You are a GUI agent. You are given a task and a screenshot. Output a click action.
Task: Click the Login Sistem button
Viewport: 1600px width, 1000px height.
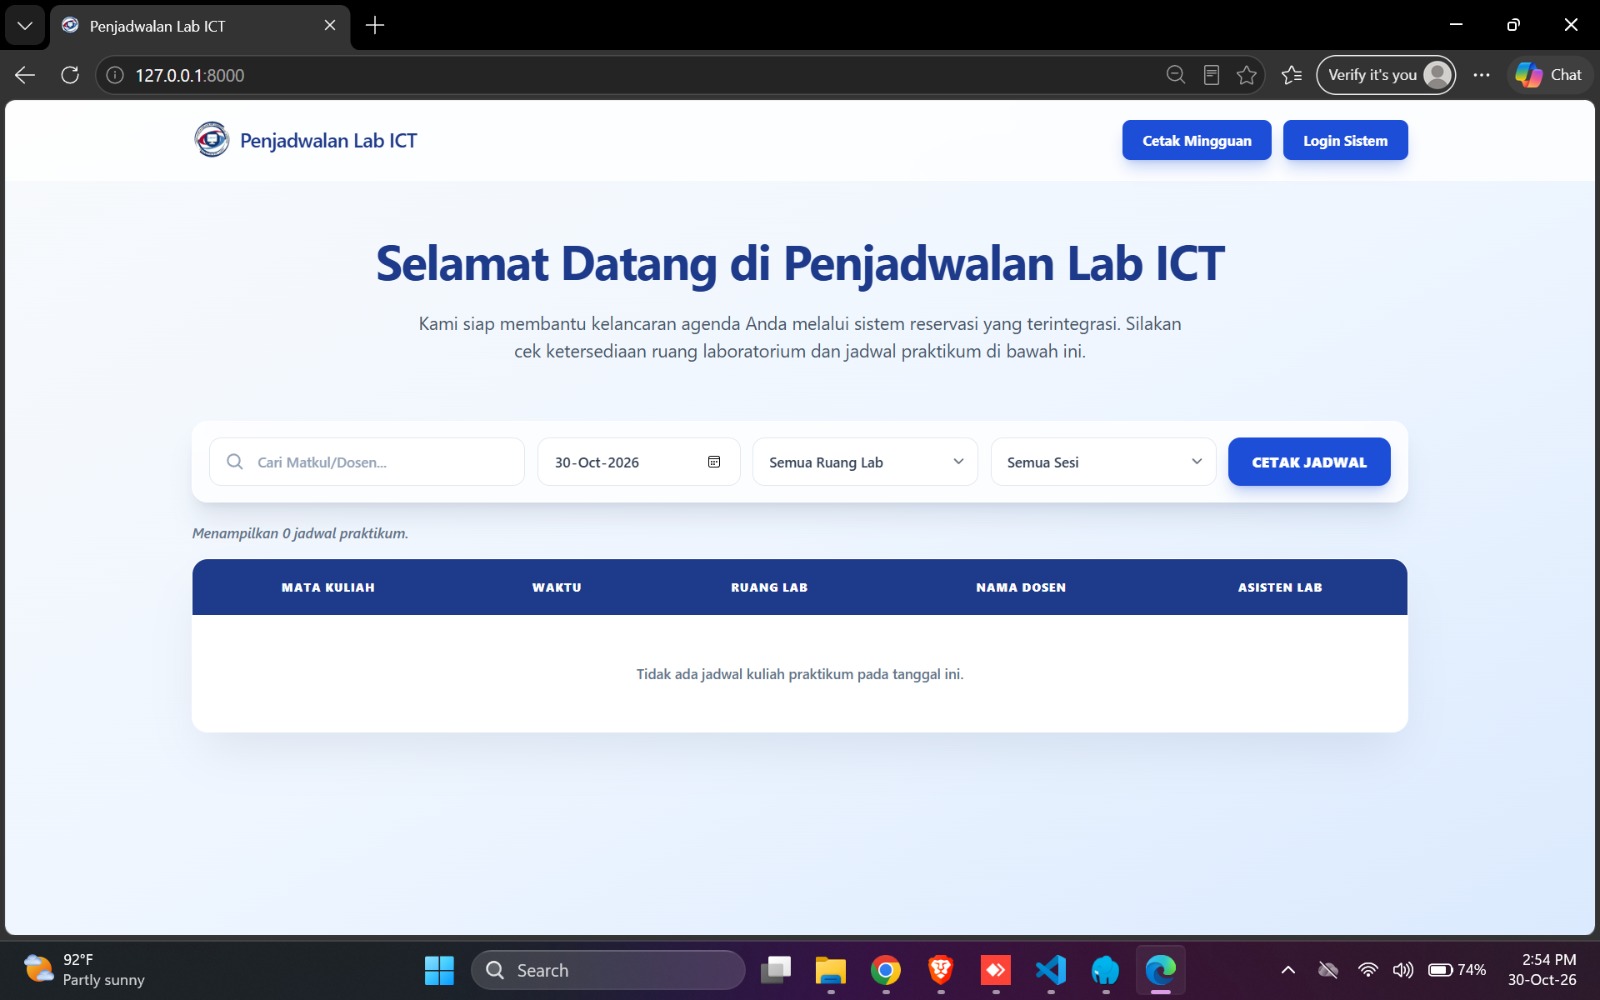point(1345,141)
